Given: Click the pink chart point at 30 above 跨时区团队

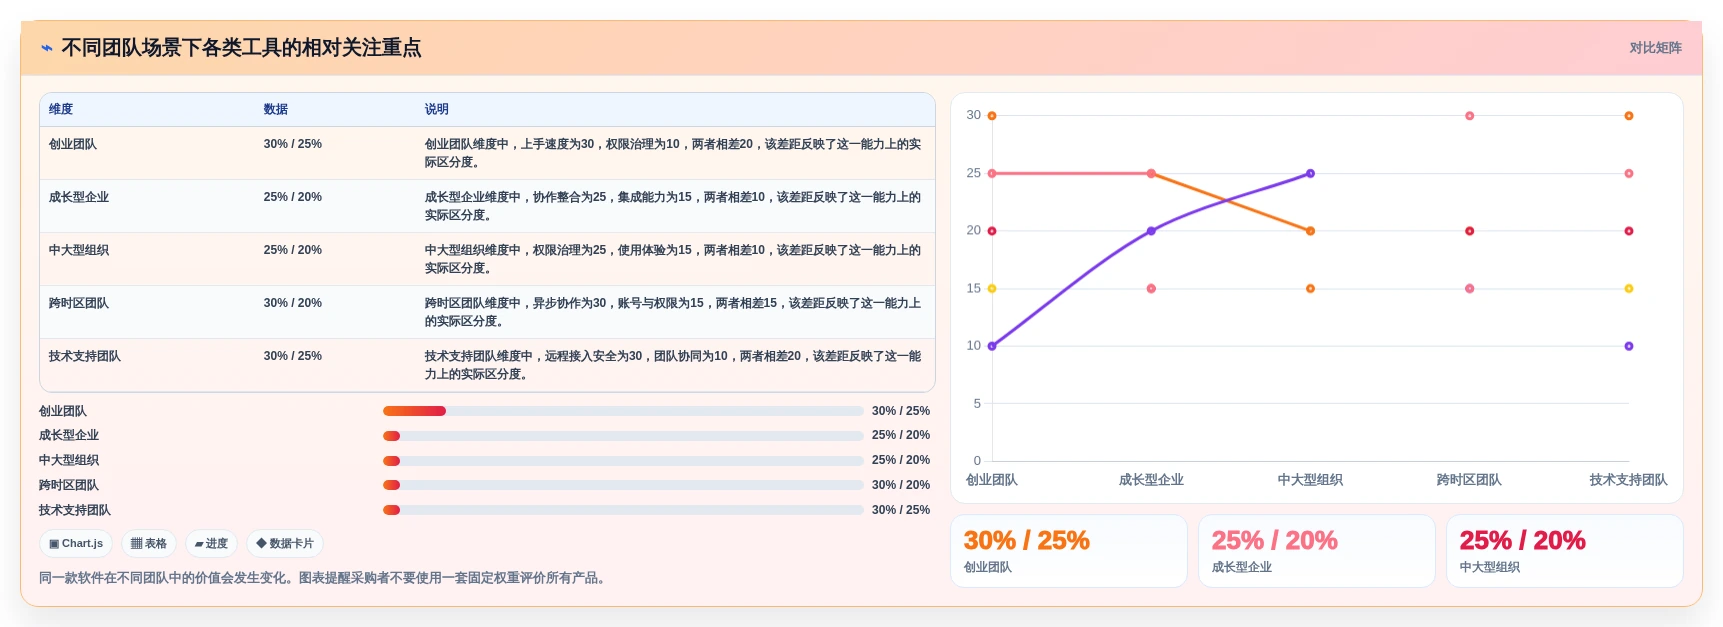Looking at the screenshot, I should (x=1470, y=116).
